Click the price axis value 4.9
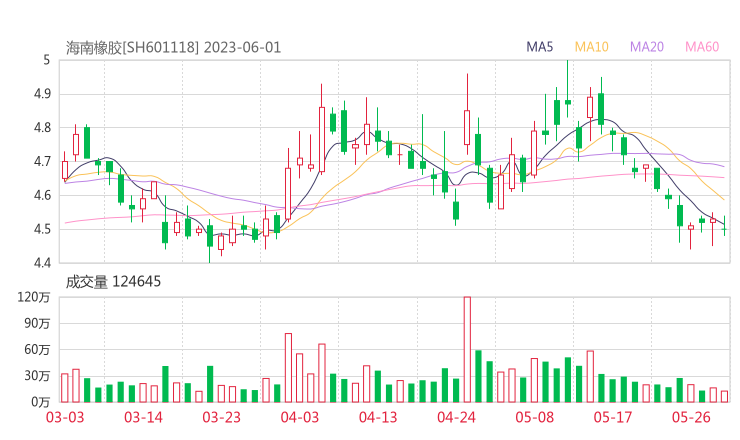740x440 pixels. [42, 94]
